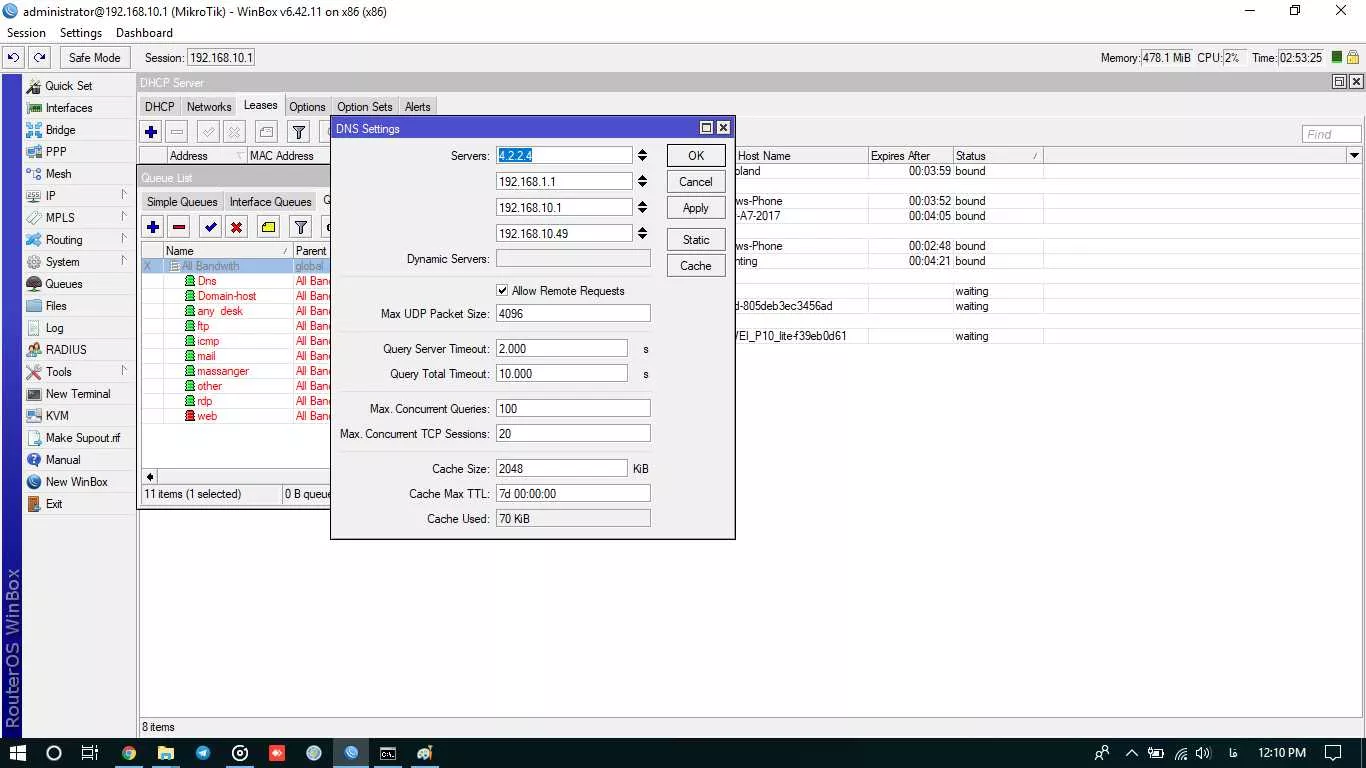The image size is (1366, 768).
Task: Open Static DNS entries
Action: pyautogui.click(x=696, y=240)
